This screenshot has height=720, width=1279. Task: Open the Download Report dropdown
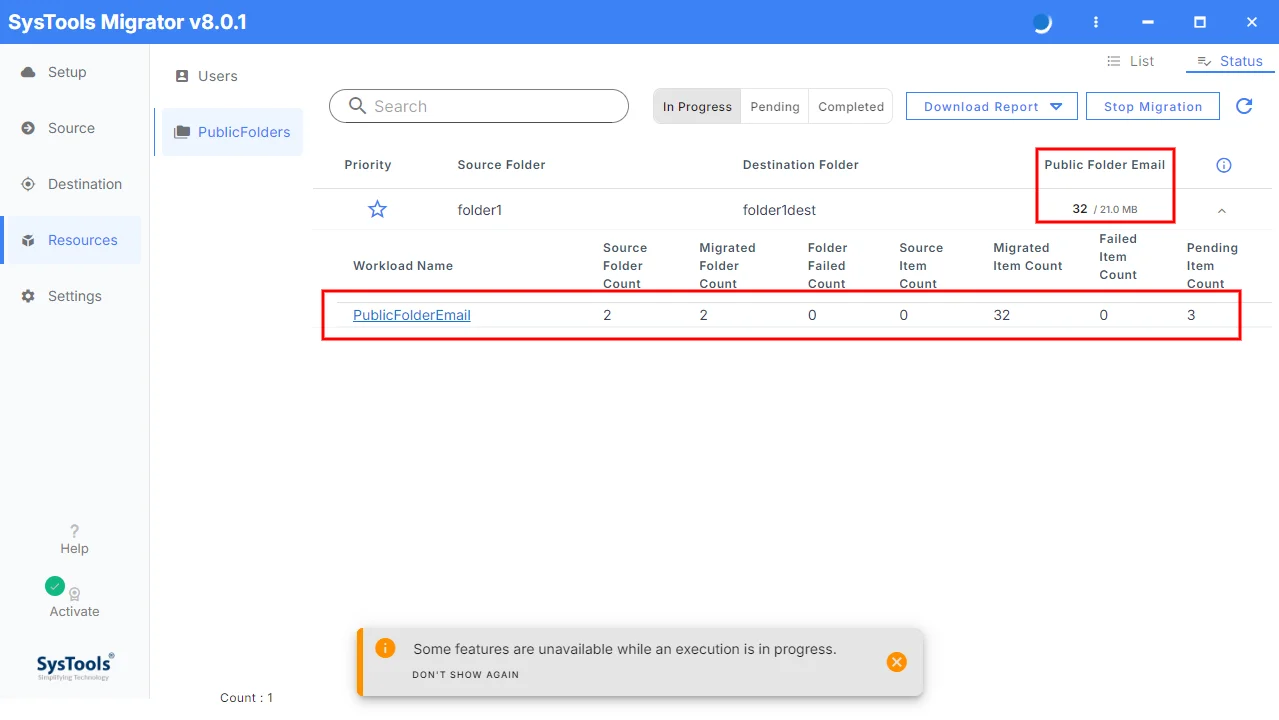coord(991,106)
